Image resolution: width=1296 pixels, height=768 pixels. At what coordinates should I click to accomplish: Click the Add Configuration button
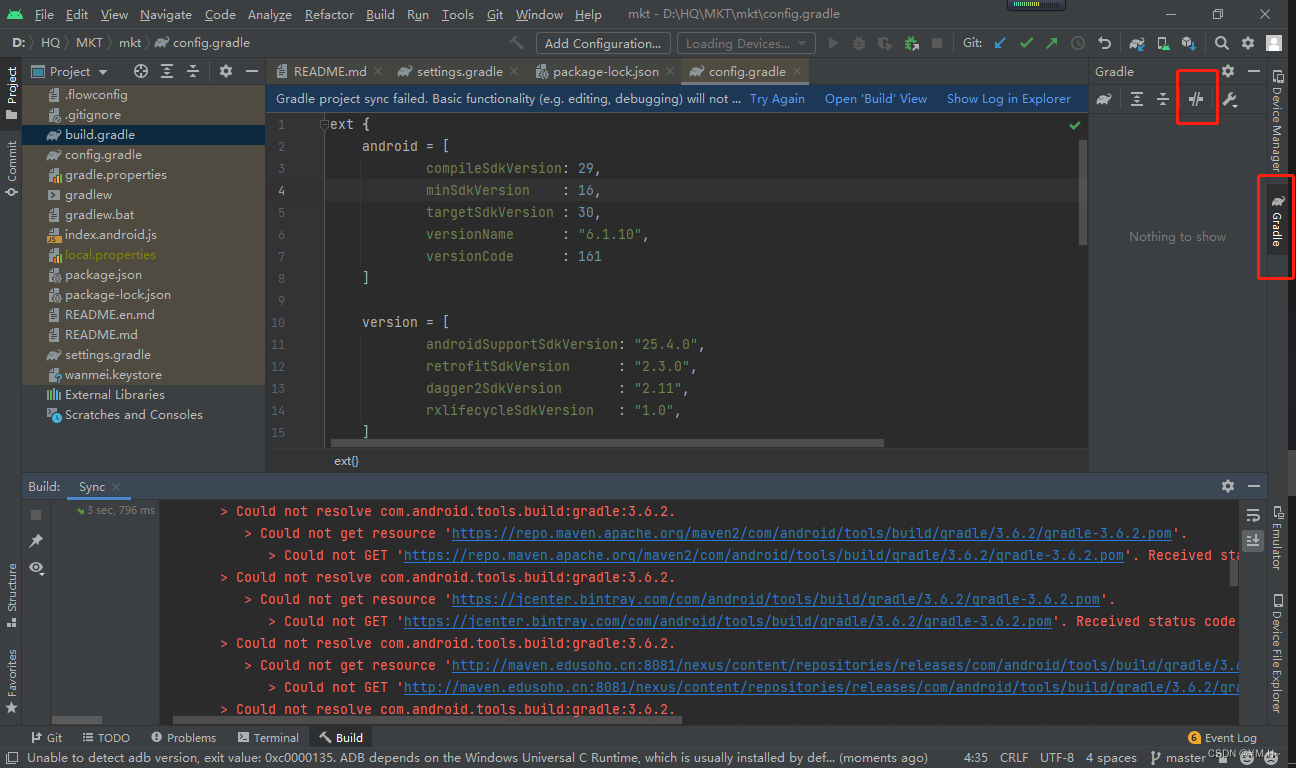pyautogui.click(x=602, y=43)
